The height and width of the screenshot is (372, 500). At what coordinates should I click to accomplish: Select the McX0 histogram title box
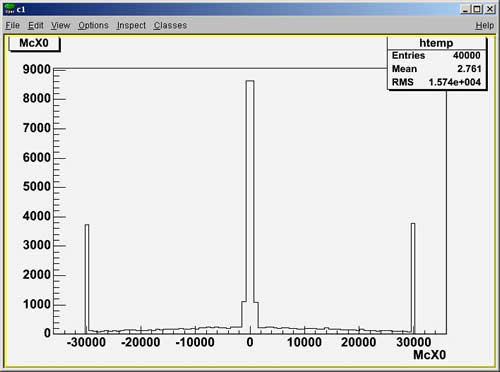34,44
